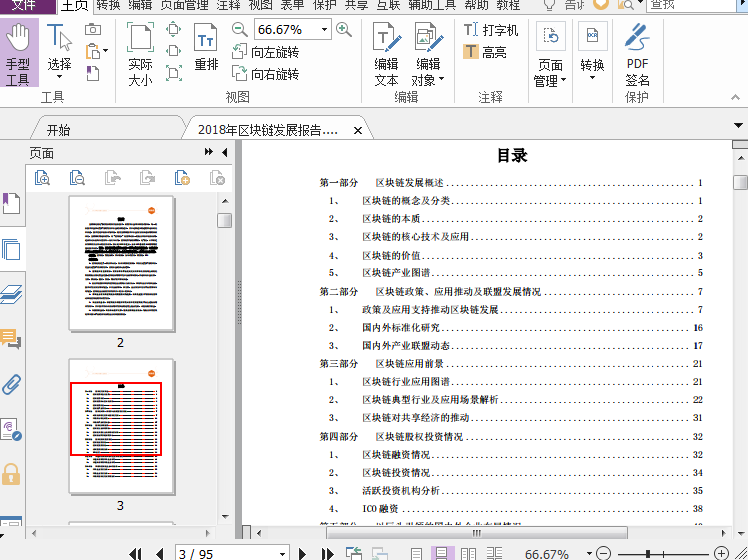Screen dimensions: 748x560
Task: Switch to the Home (主页) ribbon tab
Action: pos(75,6)
